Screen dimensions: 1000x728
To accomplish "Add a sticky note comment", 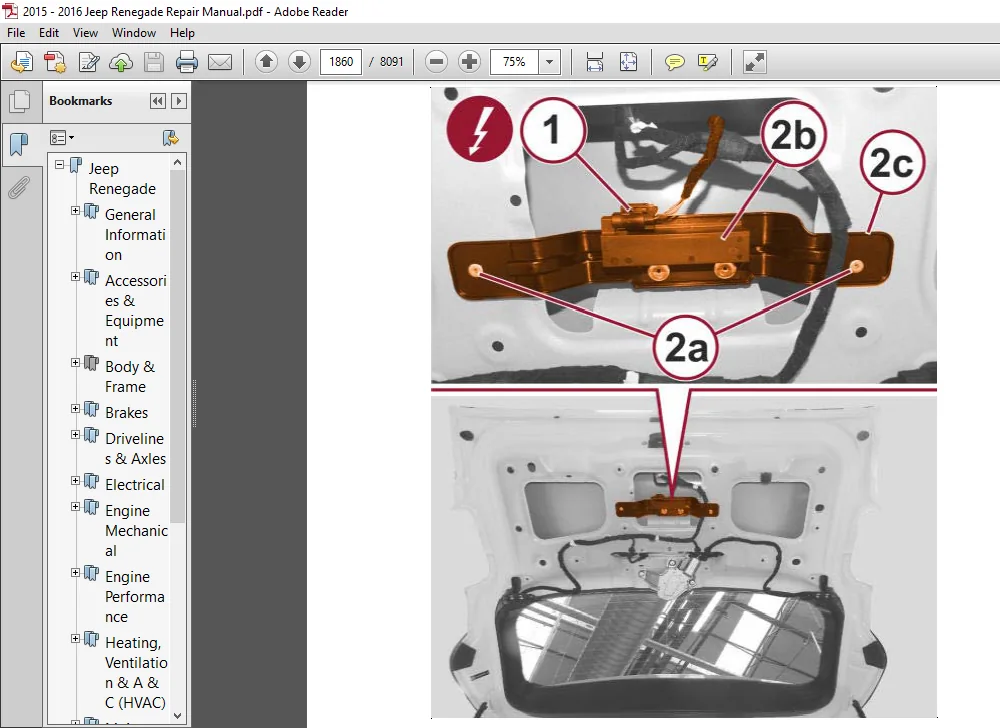I will 674,62.
